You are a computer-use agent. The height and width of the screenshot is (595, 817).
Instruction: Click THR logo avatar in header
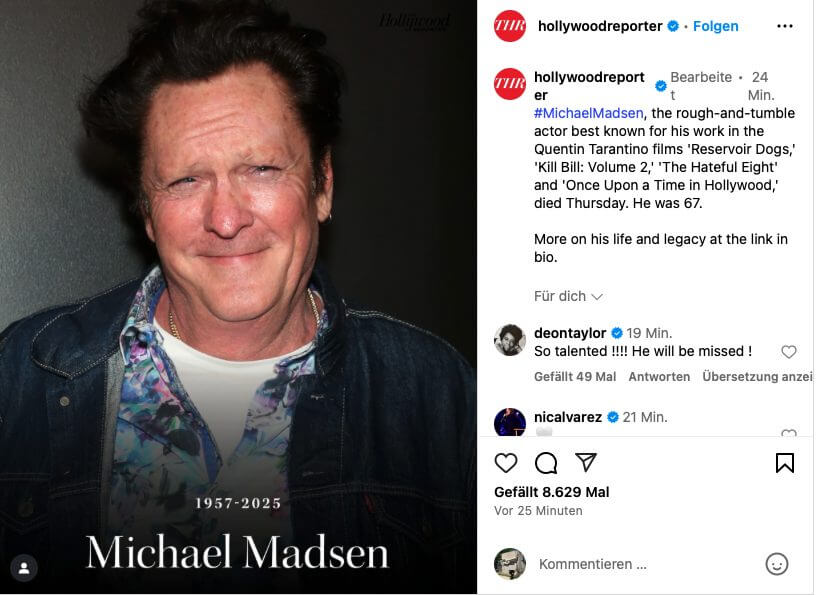510,26
